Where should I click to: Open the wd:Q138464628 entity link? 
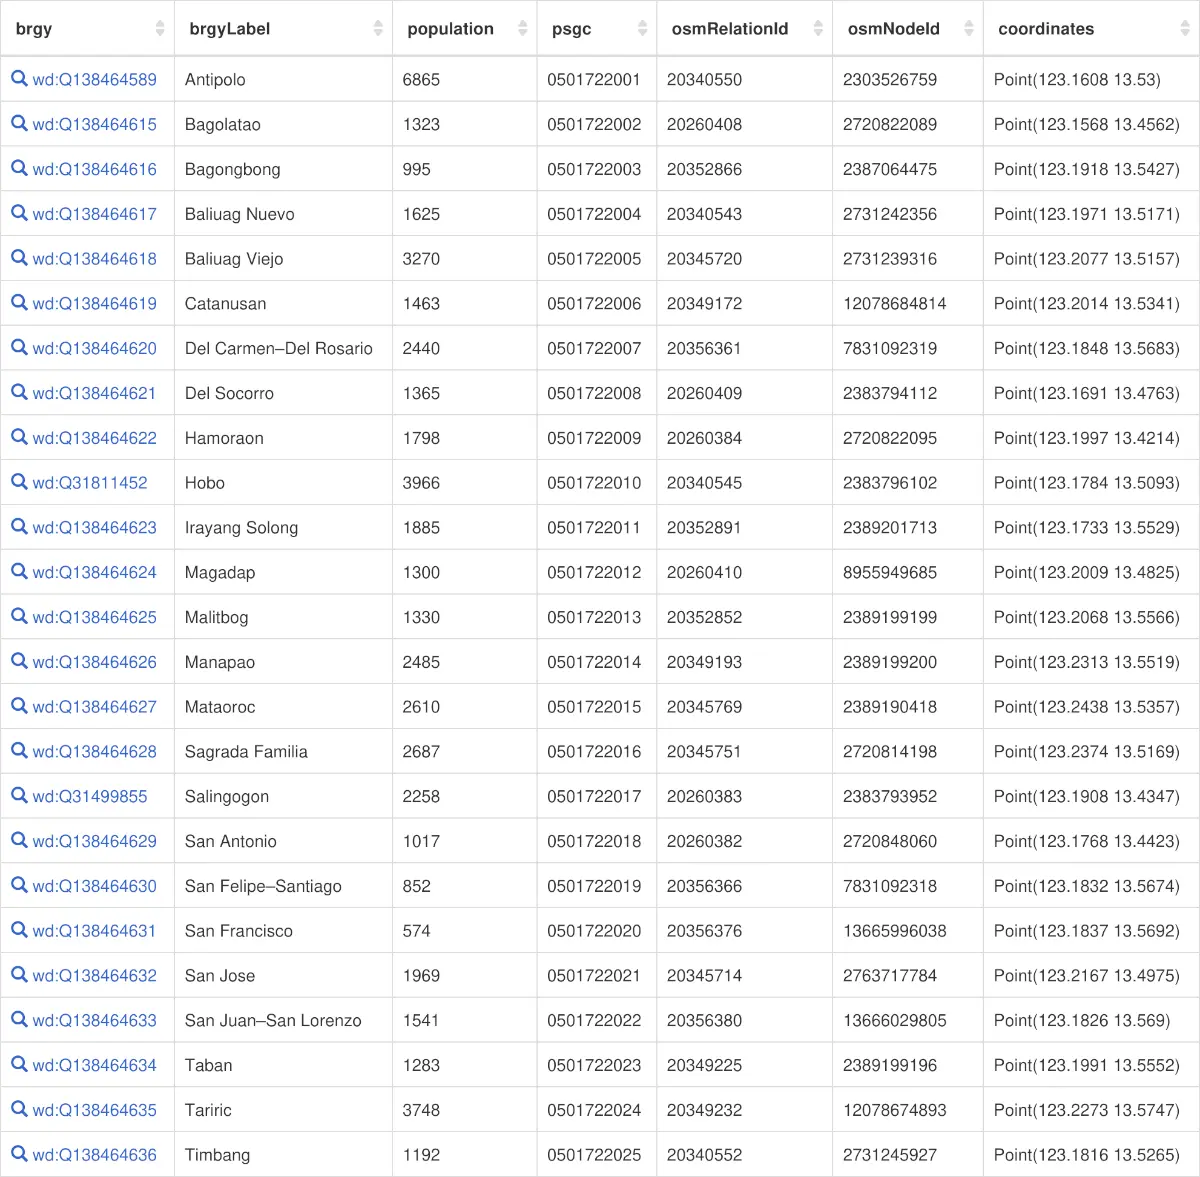[94, 751]
